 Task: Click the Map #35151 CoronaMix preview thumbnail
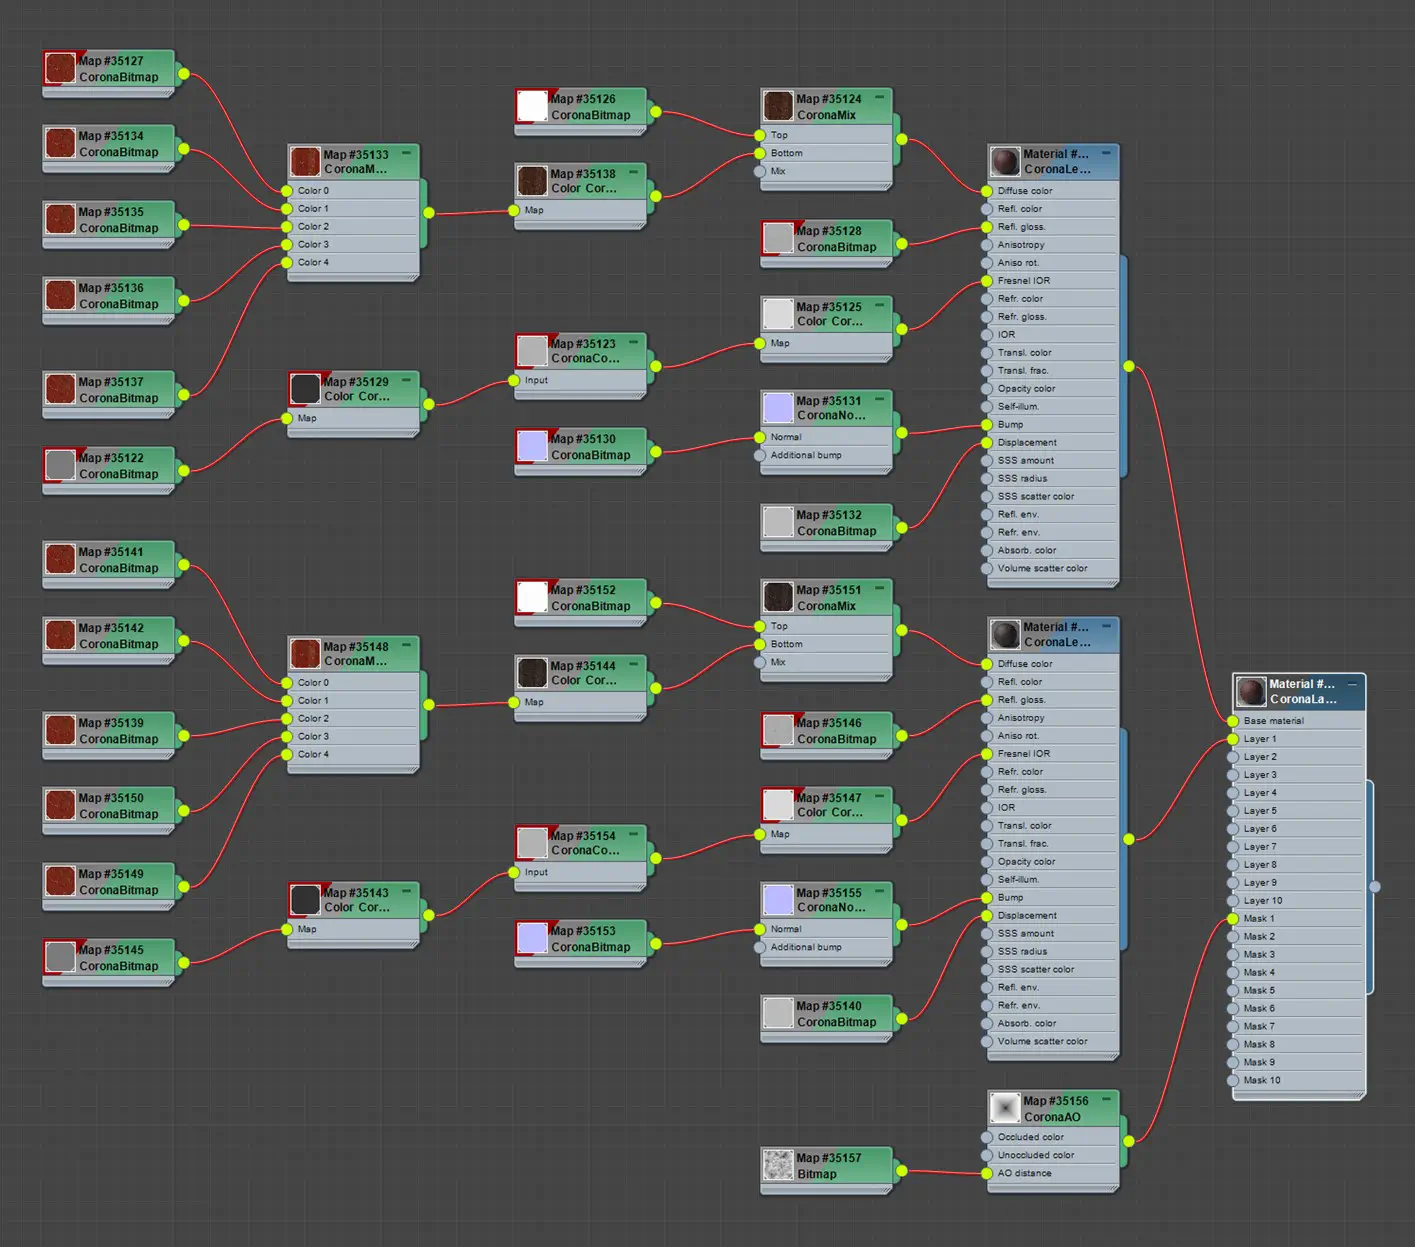click(778, 597)
